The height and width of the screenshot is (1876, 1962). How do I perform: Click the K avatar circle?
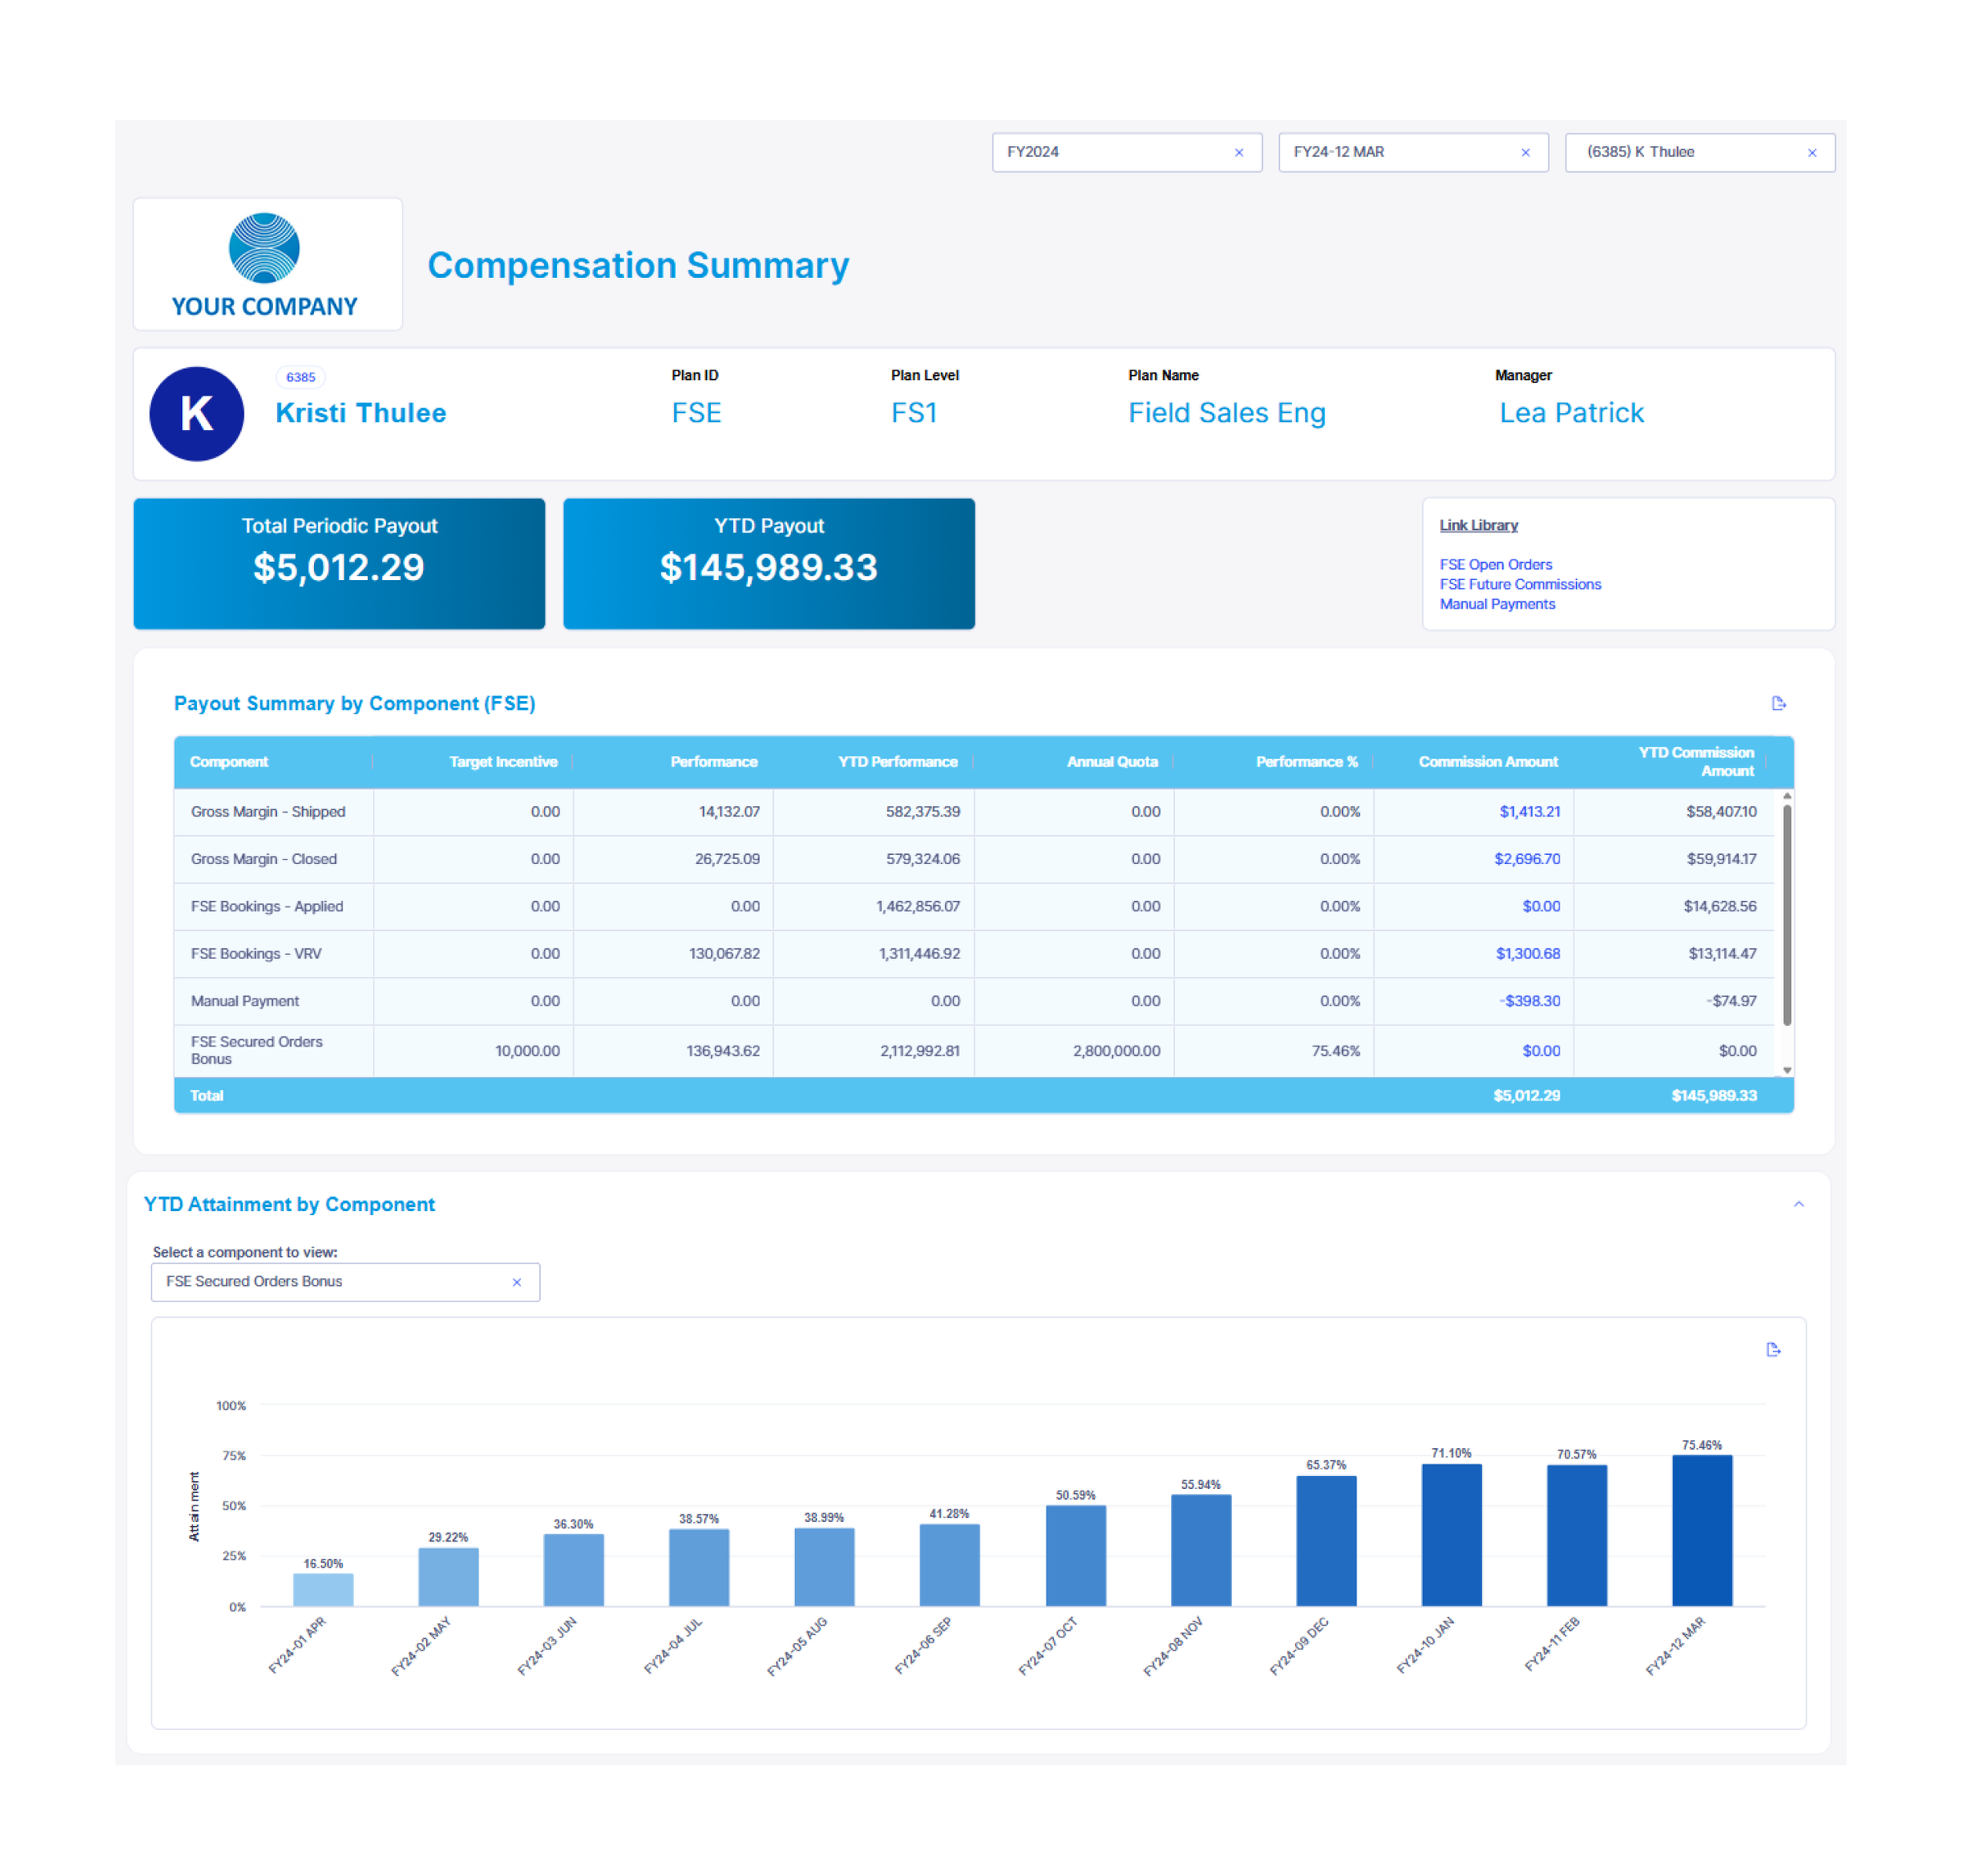tap(197, 414)
